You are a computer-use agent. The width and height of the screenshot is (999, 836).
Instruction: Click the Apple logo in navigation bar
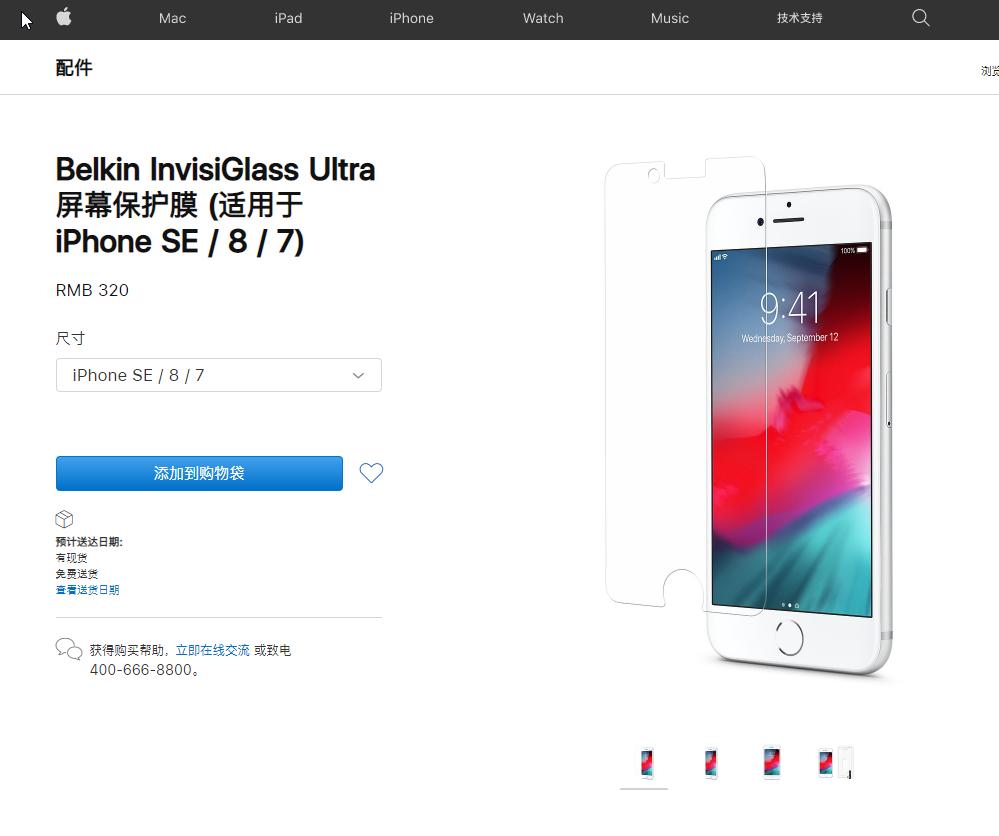point(64,17)
